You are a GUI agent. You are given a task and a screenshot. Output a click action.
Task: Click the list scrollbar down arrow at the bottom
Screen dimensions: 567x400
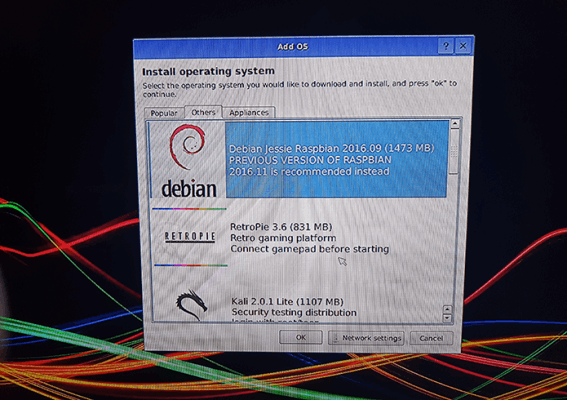pyautogui.click(x=447, y=318)
